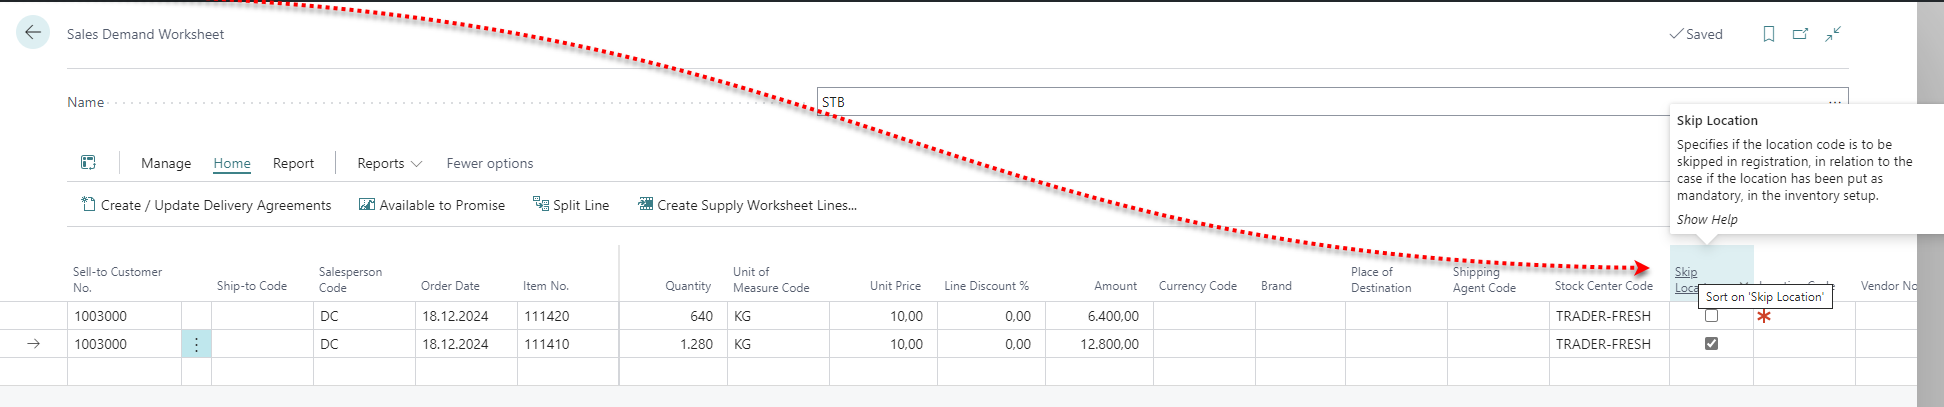Bookmark this Sales Demand Worksheet page
This screenshot has height=407, width=1944.
[1768, 34]
